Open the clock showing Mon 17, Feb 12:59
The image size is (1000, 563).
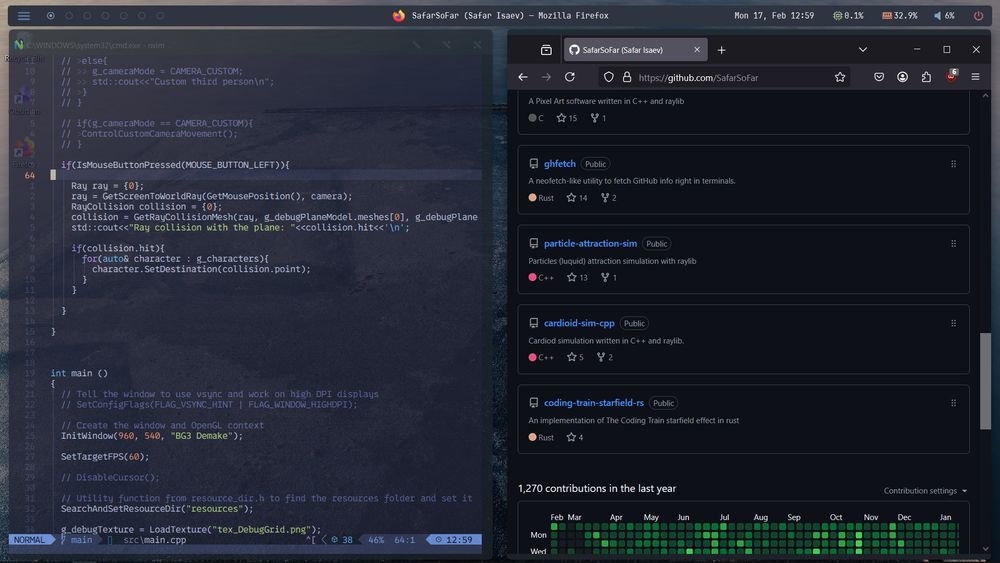tap(774, 15)
